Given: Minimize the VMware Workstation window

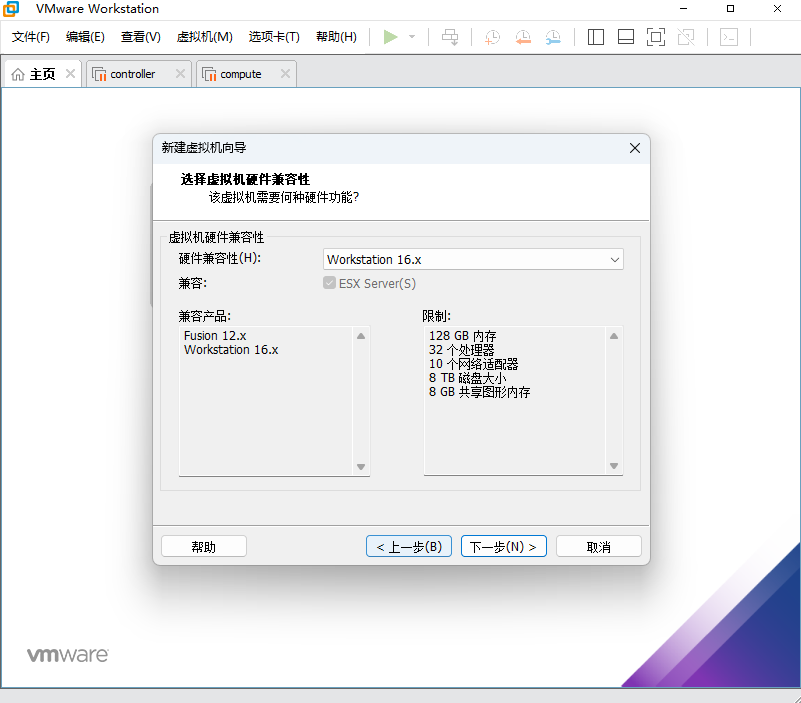Looking at the screenshot, I should (x=684, y=9).
